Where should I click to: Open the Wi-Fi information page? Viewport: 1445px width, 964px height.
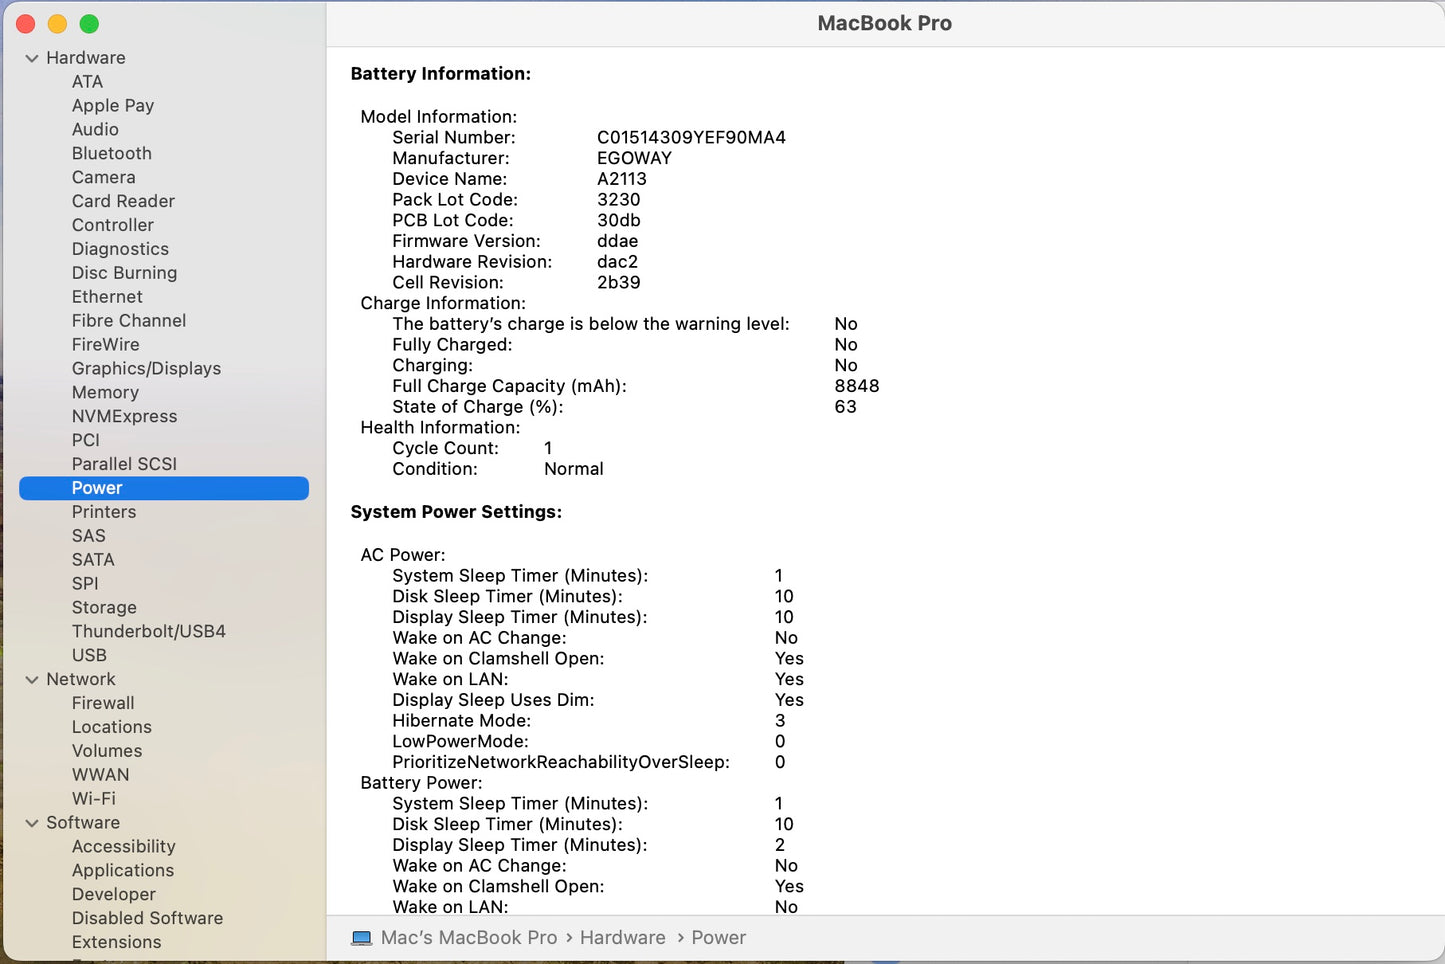94,798
